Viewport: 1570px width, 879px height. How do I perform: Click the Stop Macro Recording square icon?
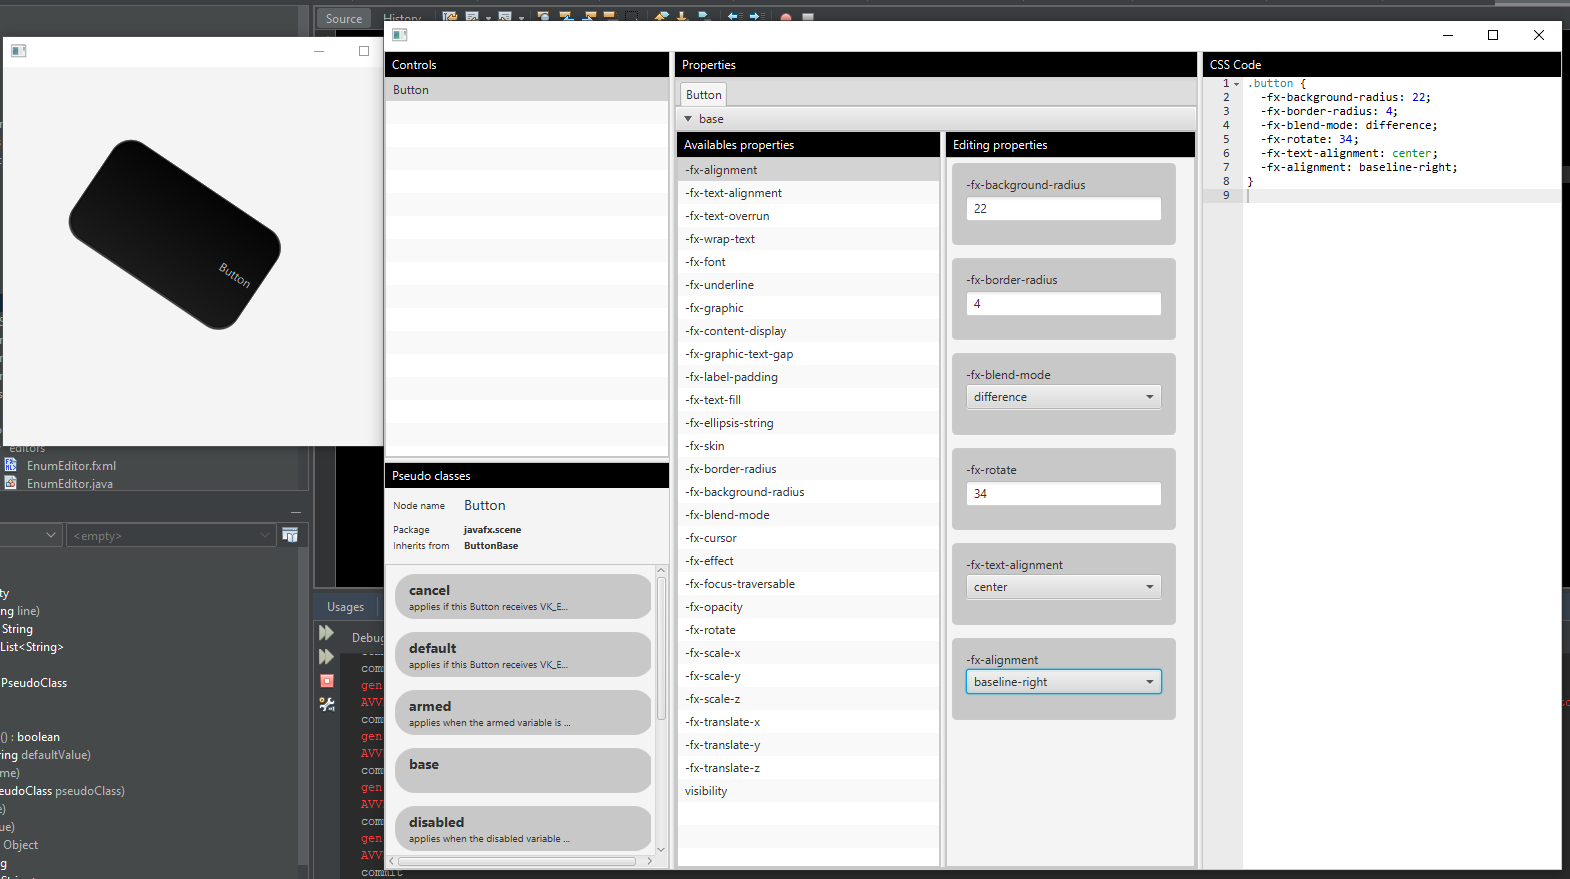(808, 17)
